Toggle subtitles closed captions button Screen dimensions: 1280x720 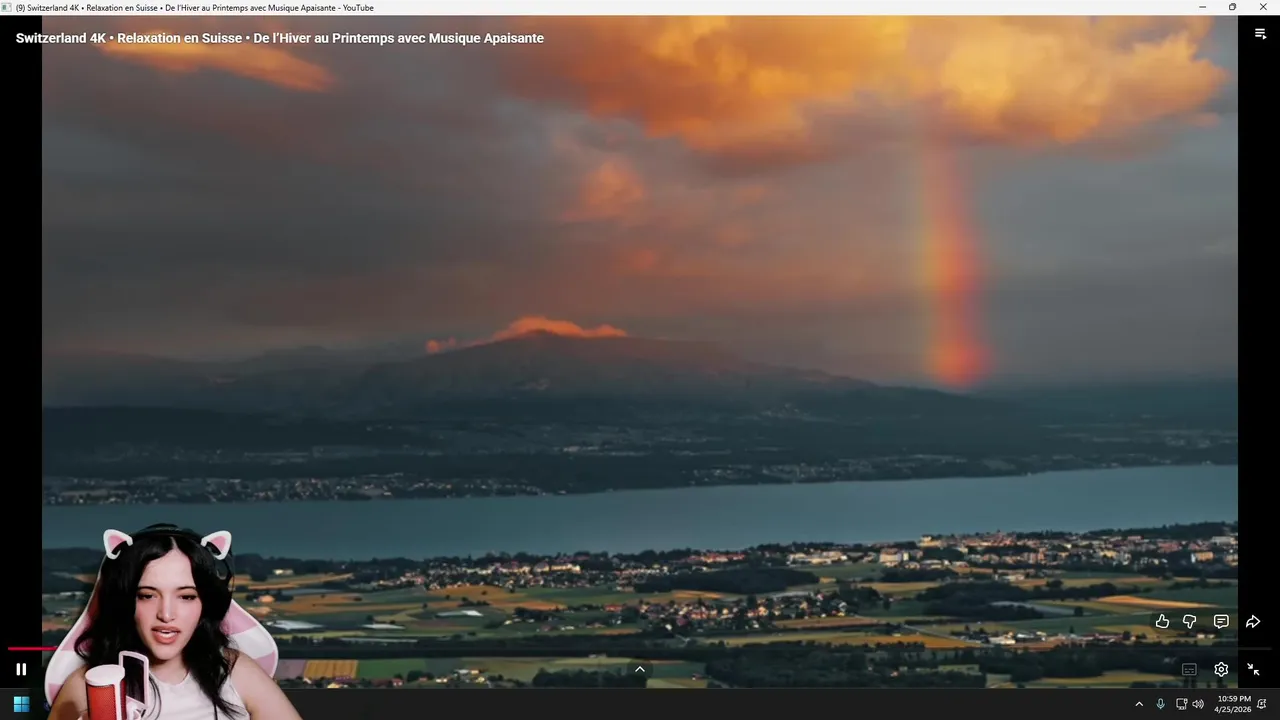pyautogui.click(x=1189, y=669)
